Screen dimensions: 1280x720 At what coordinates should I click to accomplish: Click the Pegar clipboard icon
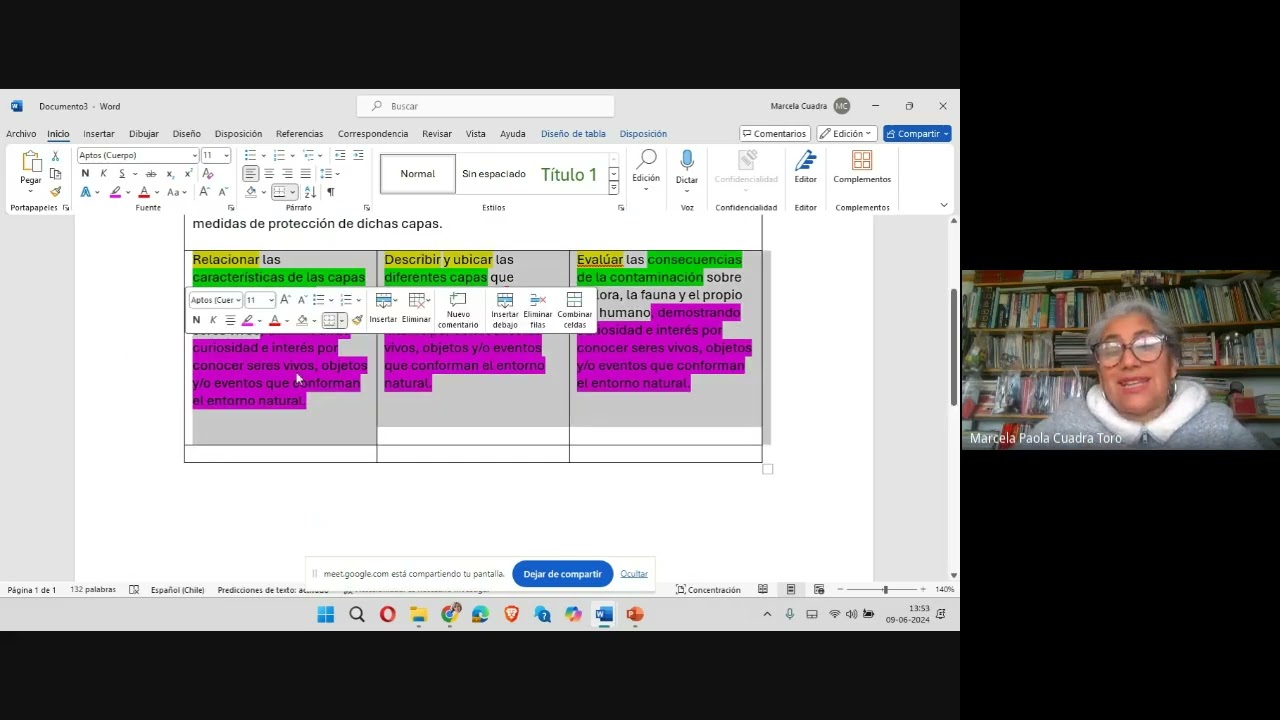coord(31,163)
